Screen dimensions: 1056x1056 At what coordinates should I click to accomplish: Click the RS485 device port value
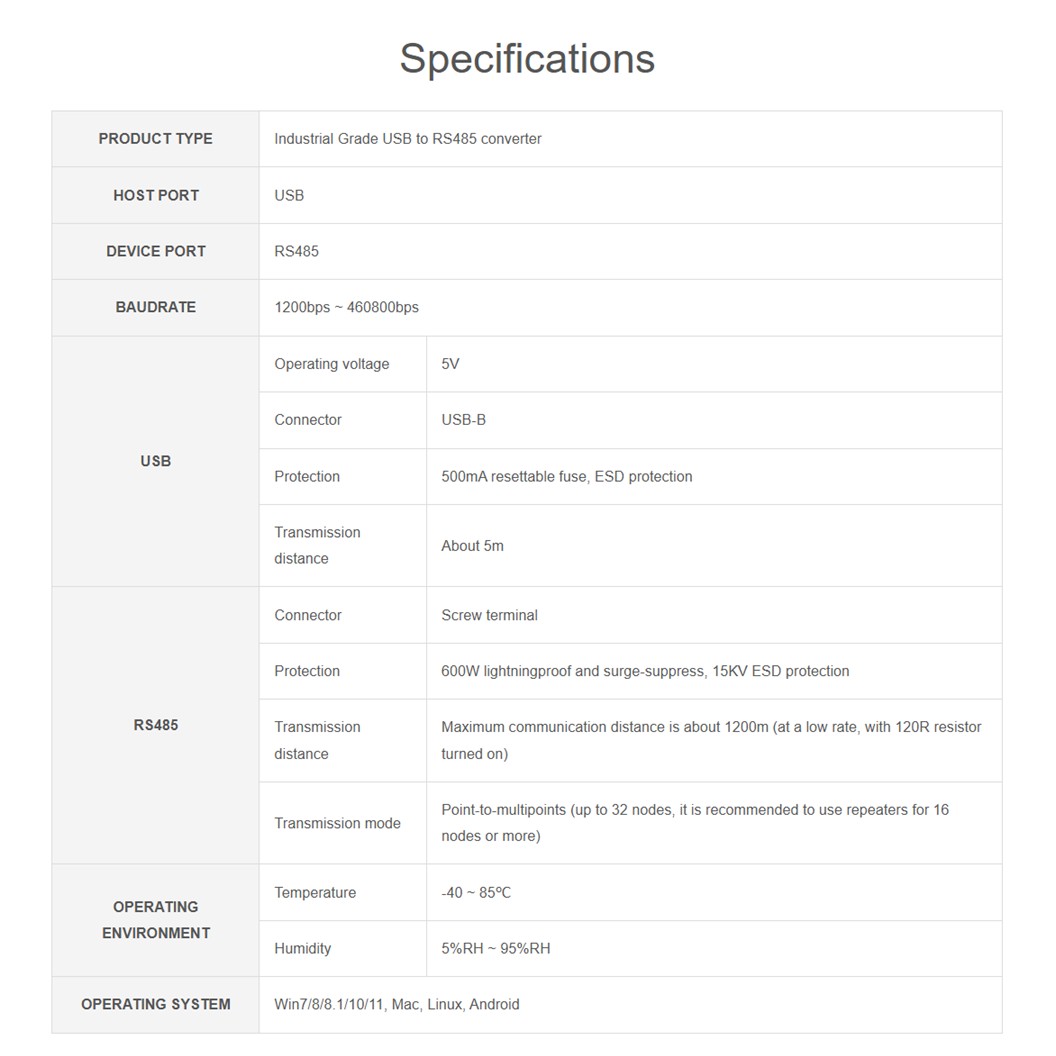point(296,251)
